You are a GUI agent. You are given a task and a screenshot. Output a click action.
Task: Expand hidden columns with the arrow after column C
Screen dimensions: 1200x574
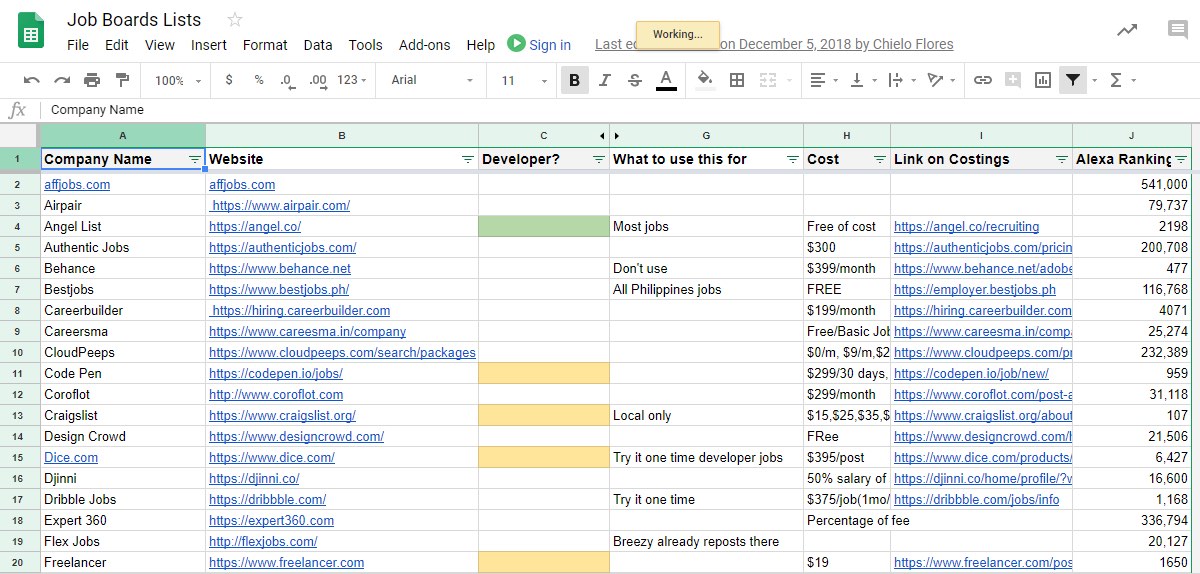tap(602, 135)
